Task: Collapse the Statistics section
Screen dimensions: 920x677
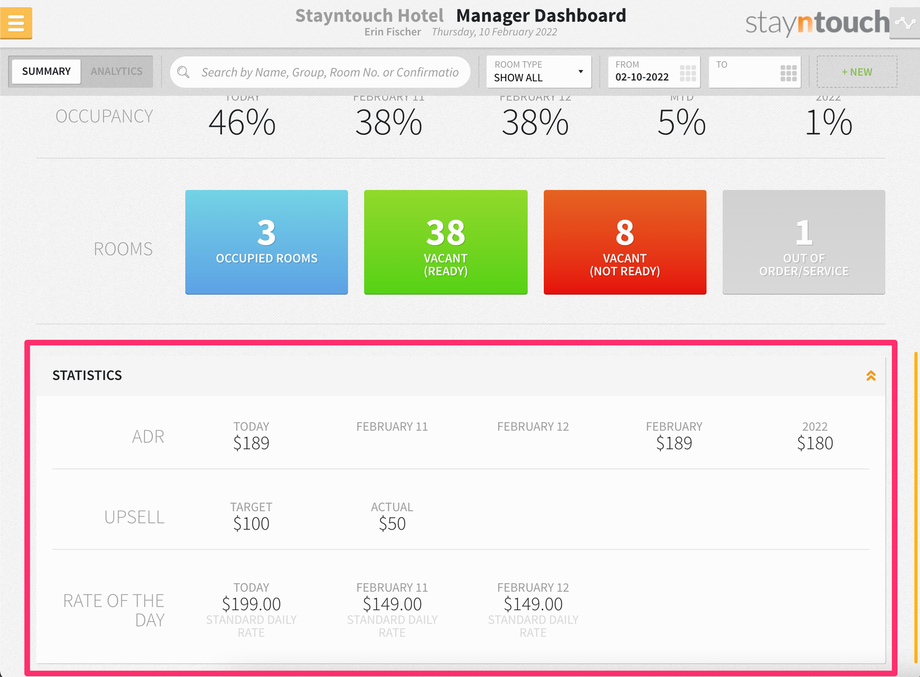Action: pyautogui.click(x=871, y=375)
